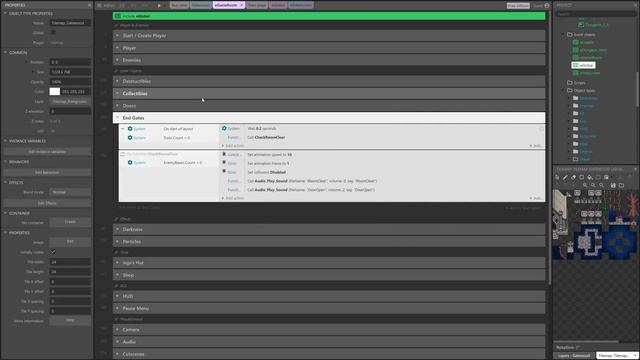The height and width of the screenshot is (360, 640).
Task: Click the eGlobal event sheet icon
Action: (576, 65)
